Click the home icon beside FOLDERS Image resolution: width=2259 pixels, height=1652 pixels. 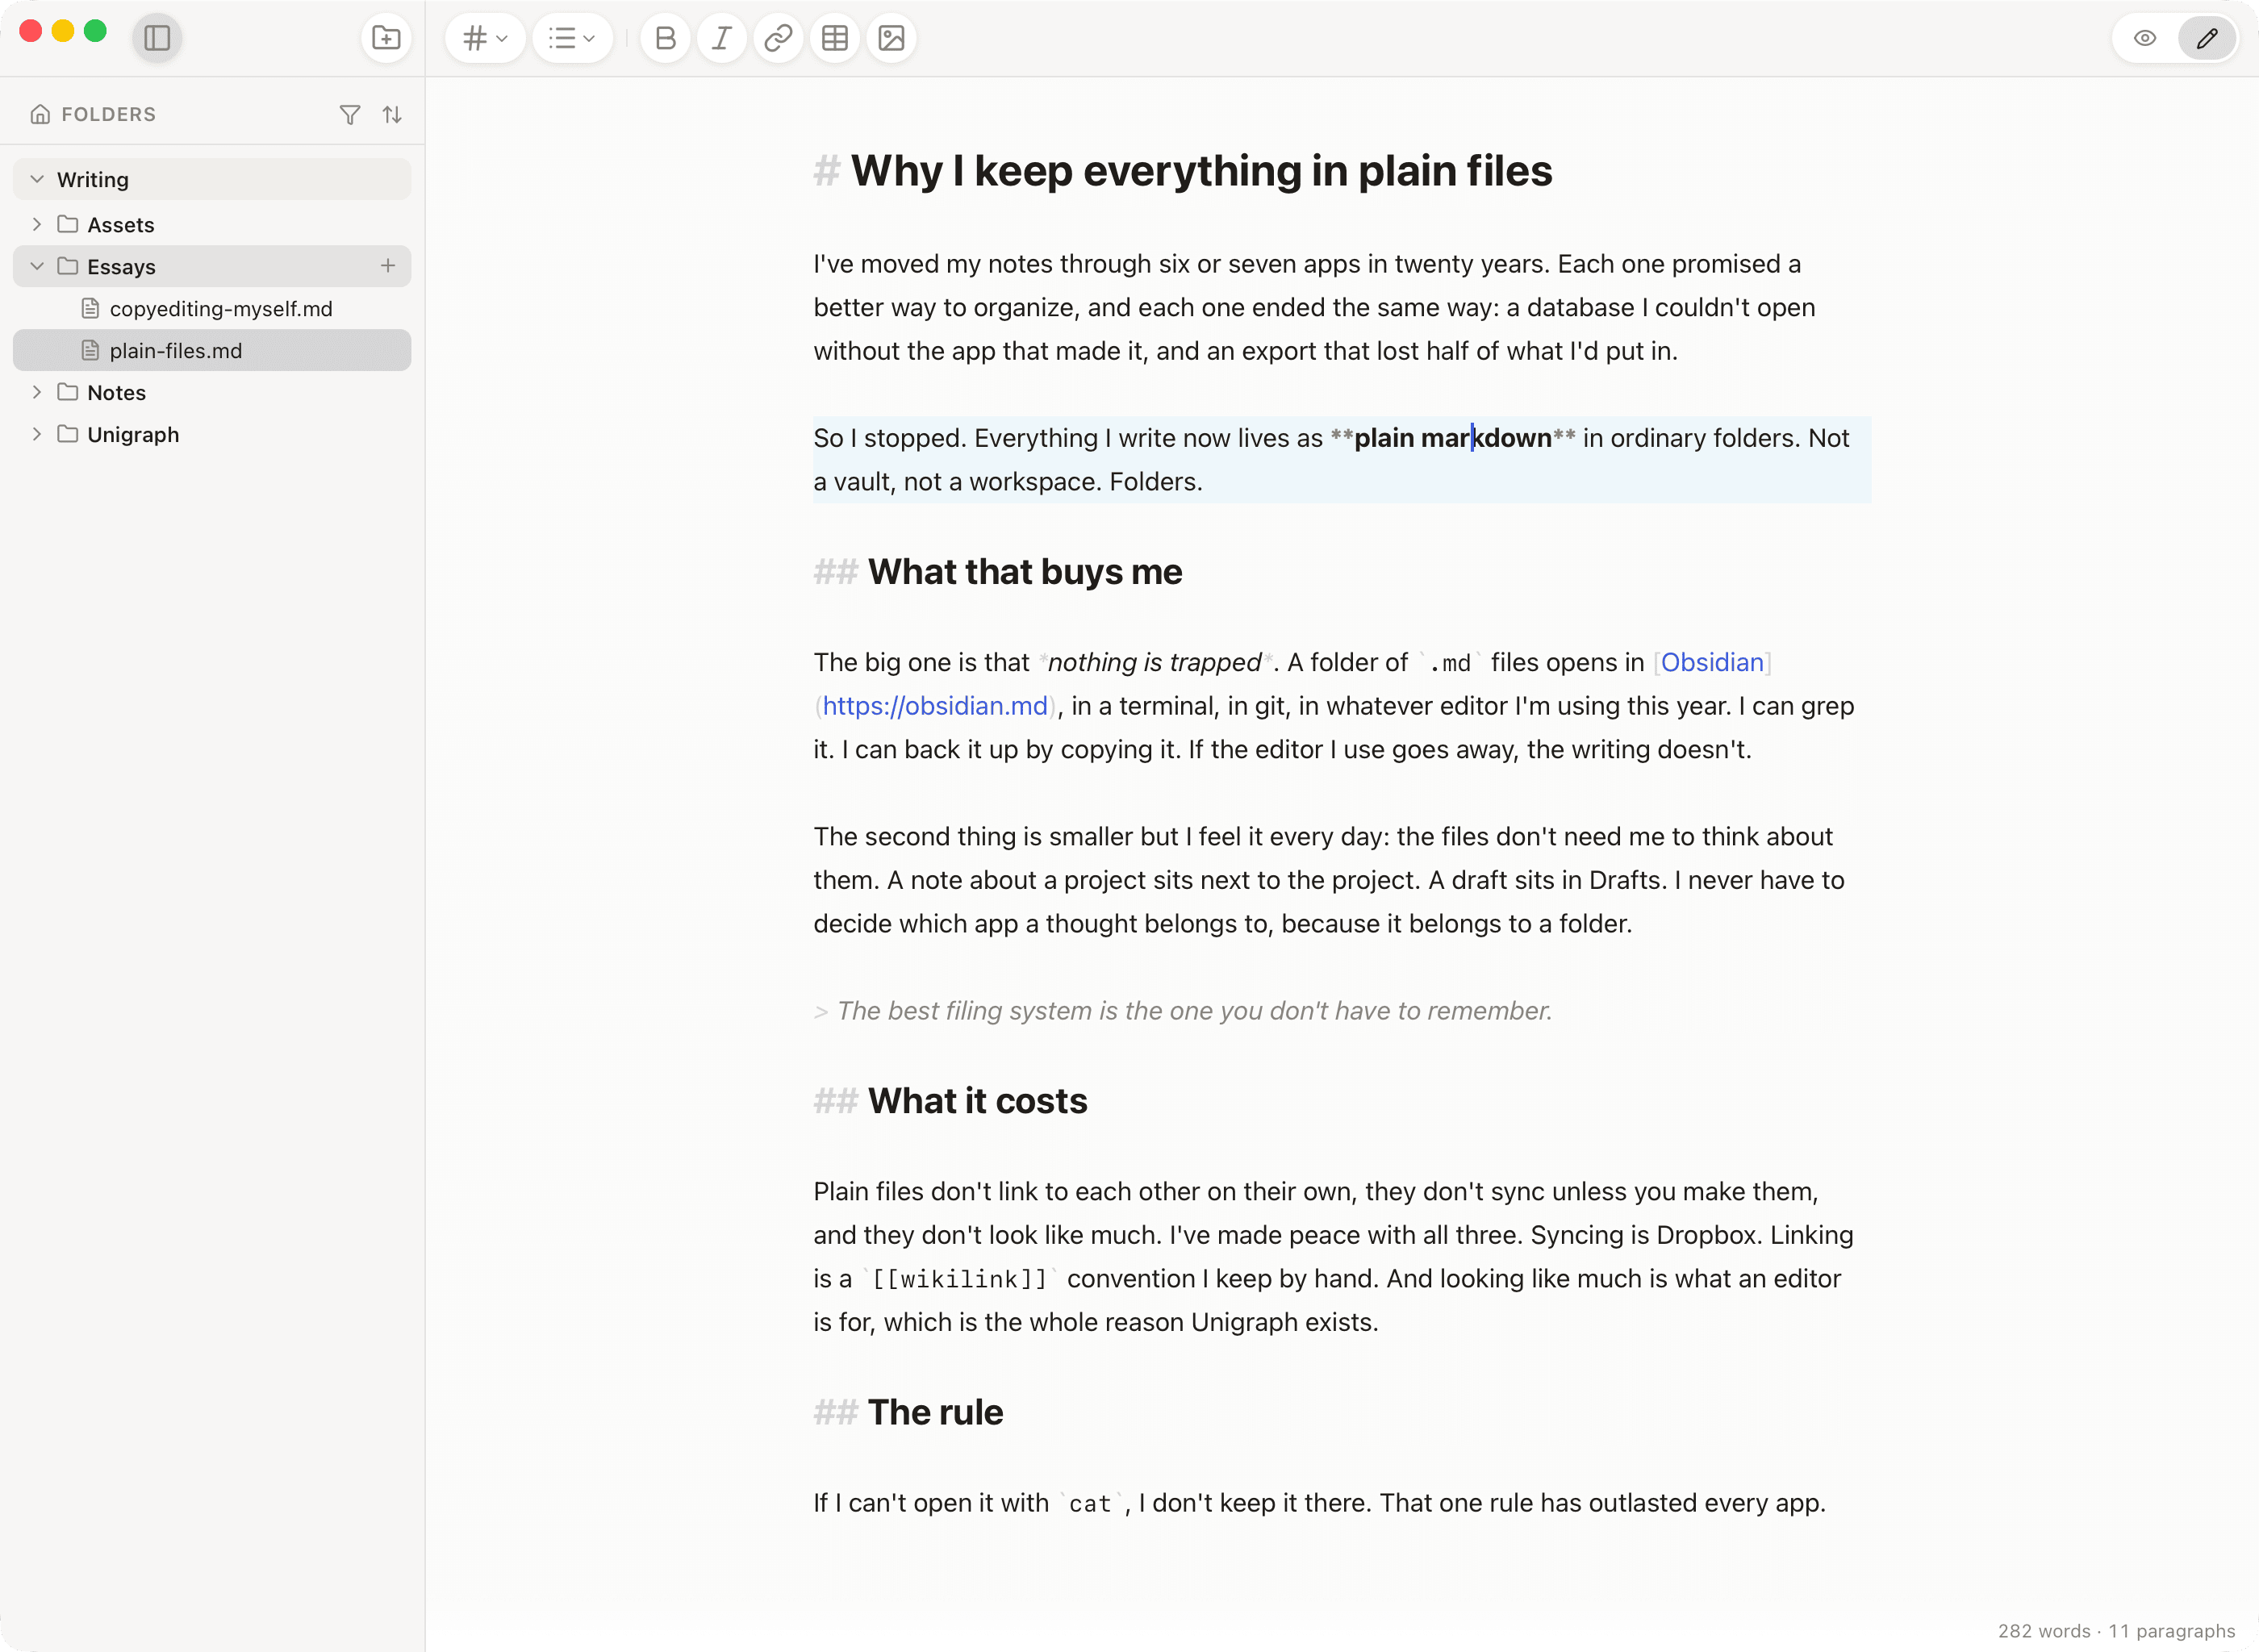(x=40, y=114)
